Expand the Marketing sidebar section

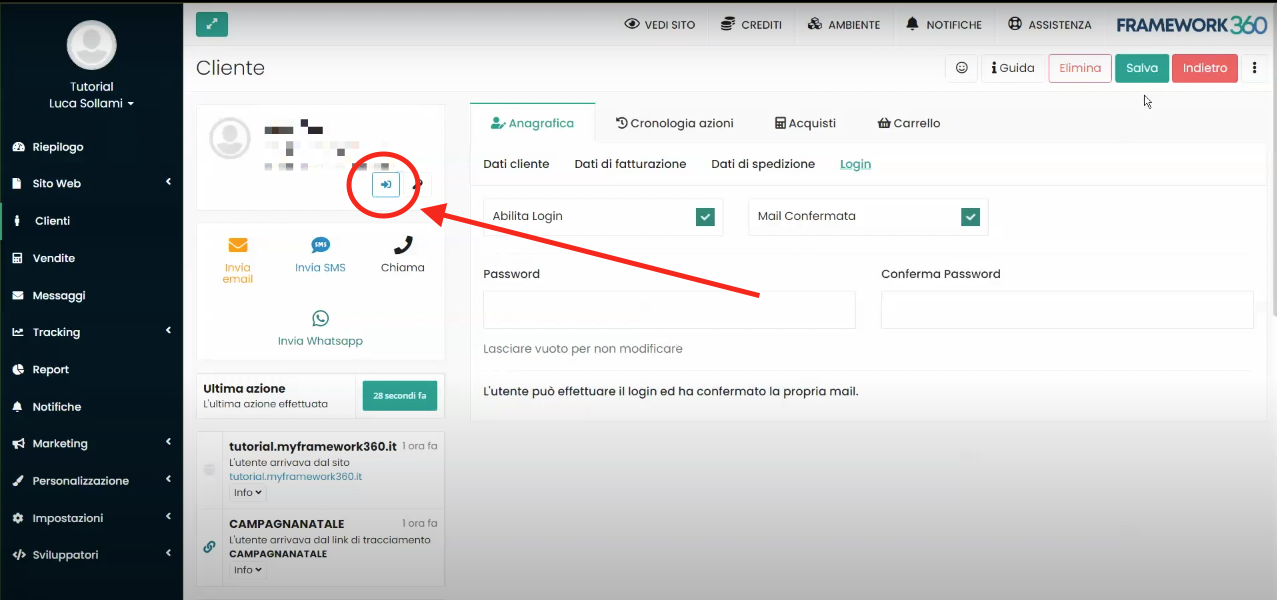90,444
